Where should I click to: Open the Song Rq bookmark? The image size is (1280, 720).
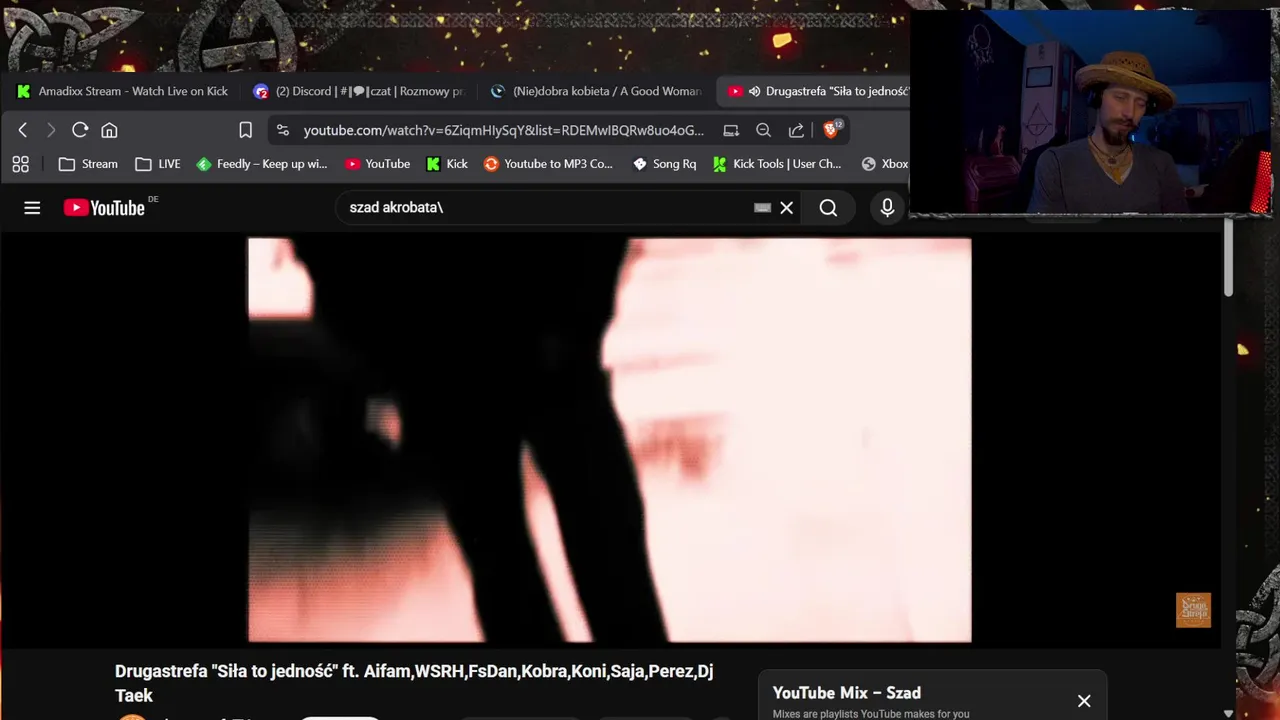pyautogui.click(x=665, y=164)
